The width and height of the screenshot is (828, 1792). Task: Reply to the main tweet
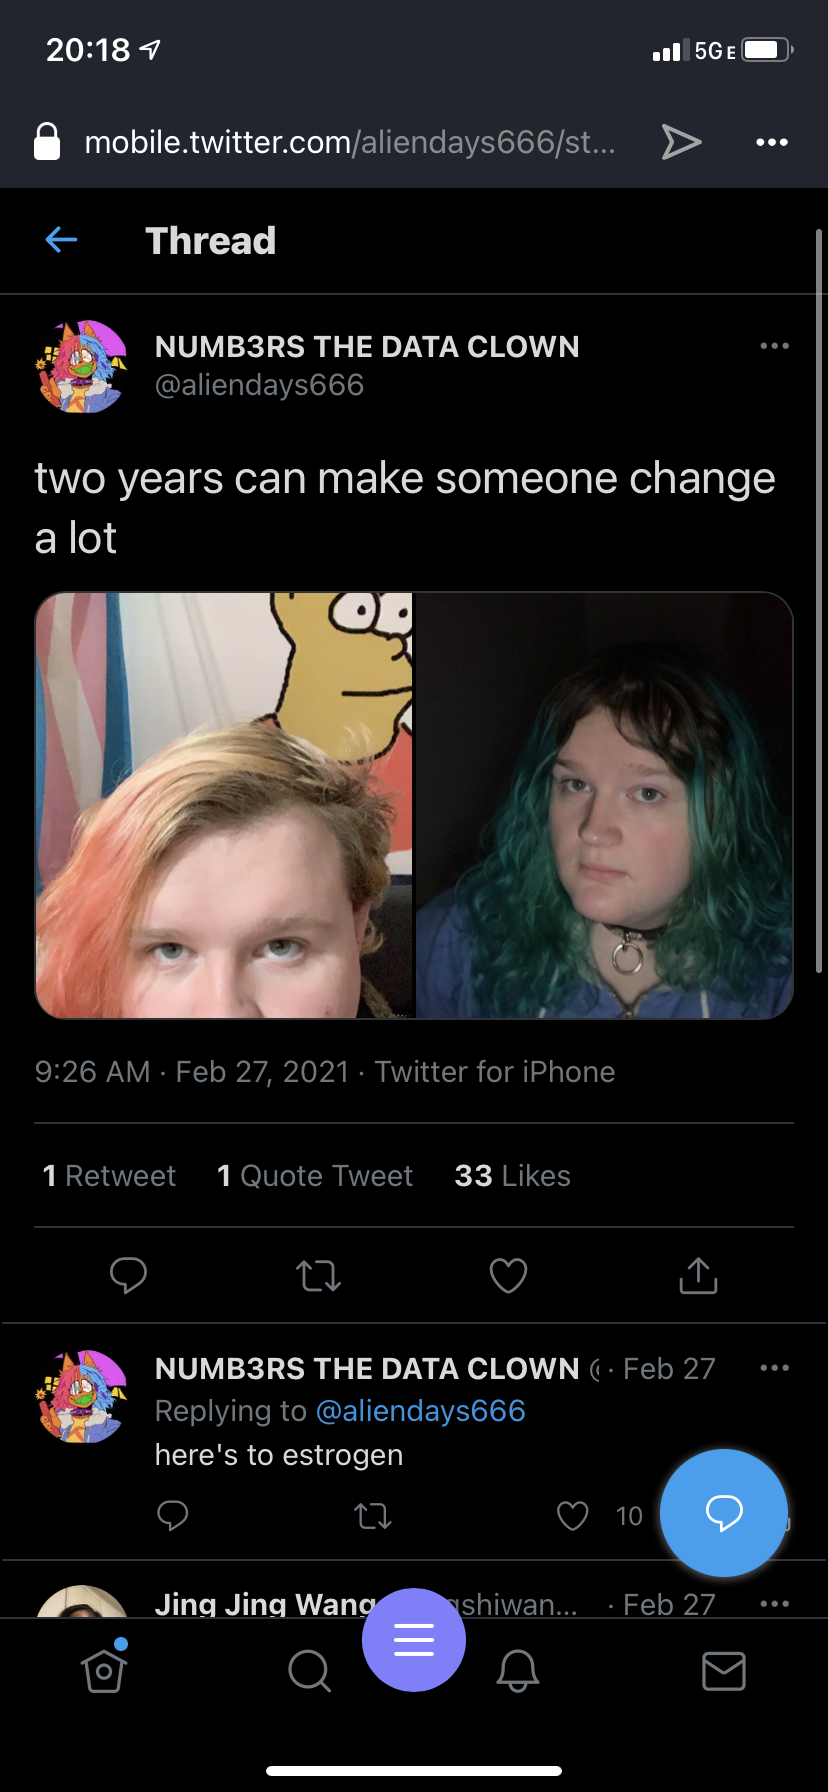128,1275
